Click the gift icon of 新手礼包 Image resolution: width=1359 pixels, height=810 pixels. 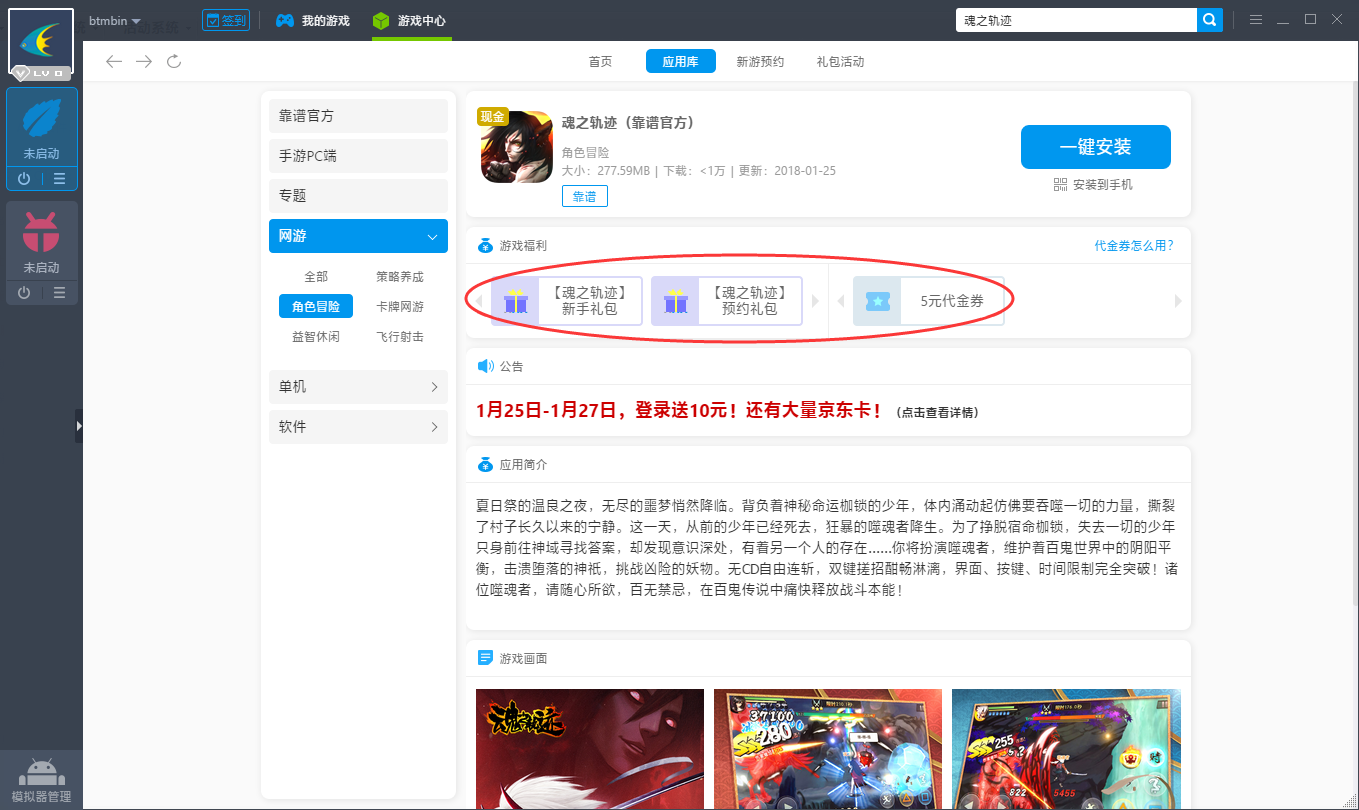pos(516,301)
